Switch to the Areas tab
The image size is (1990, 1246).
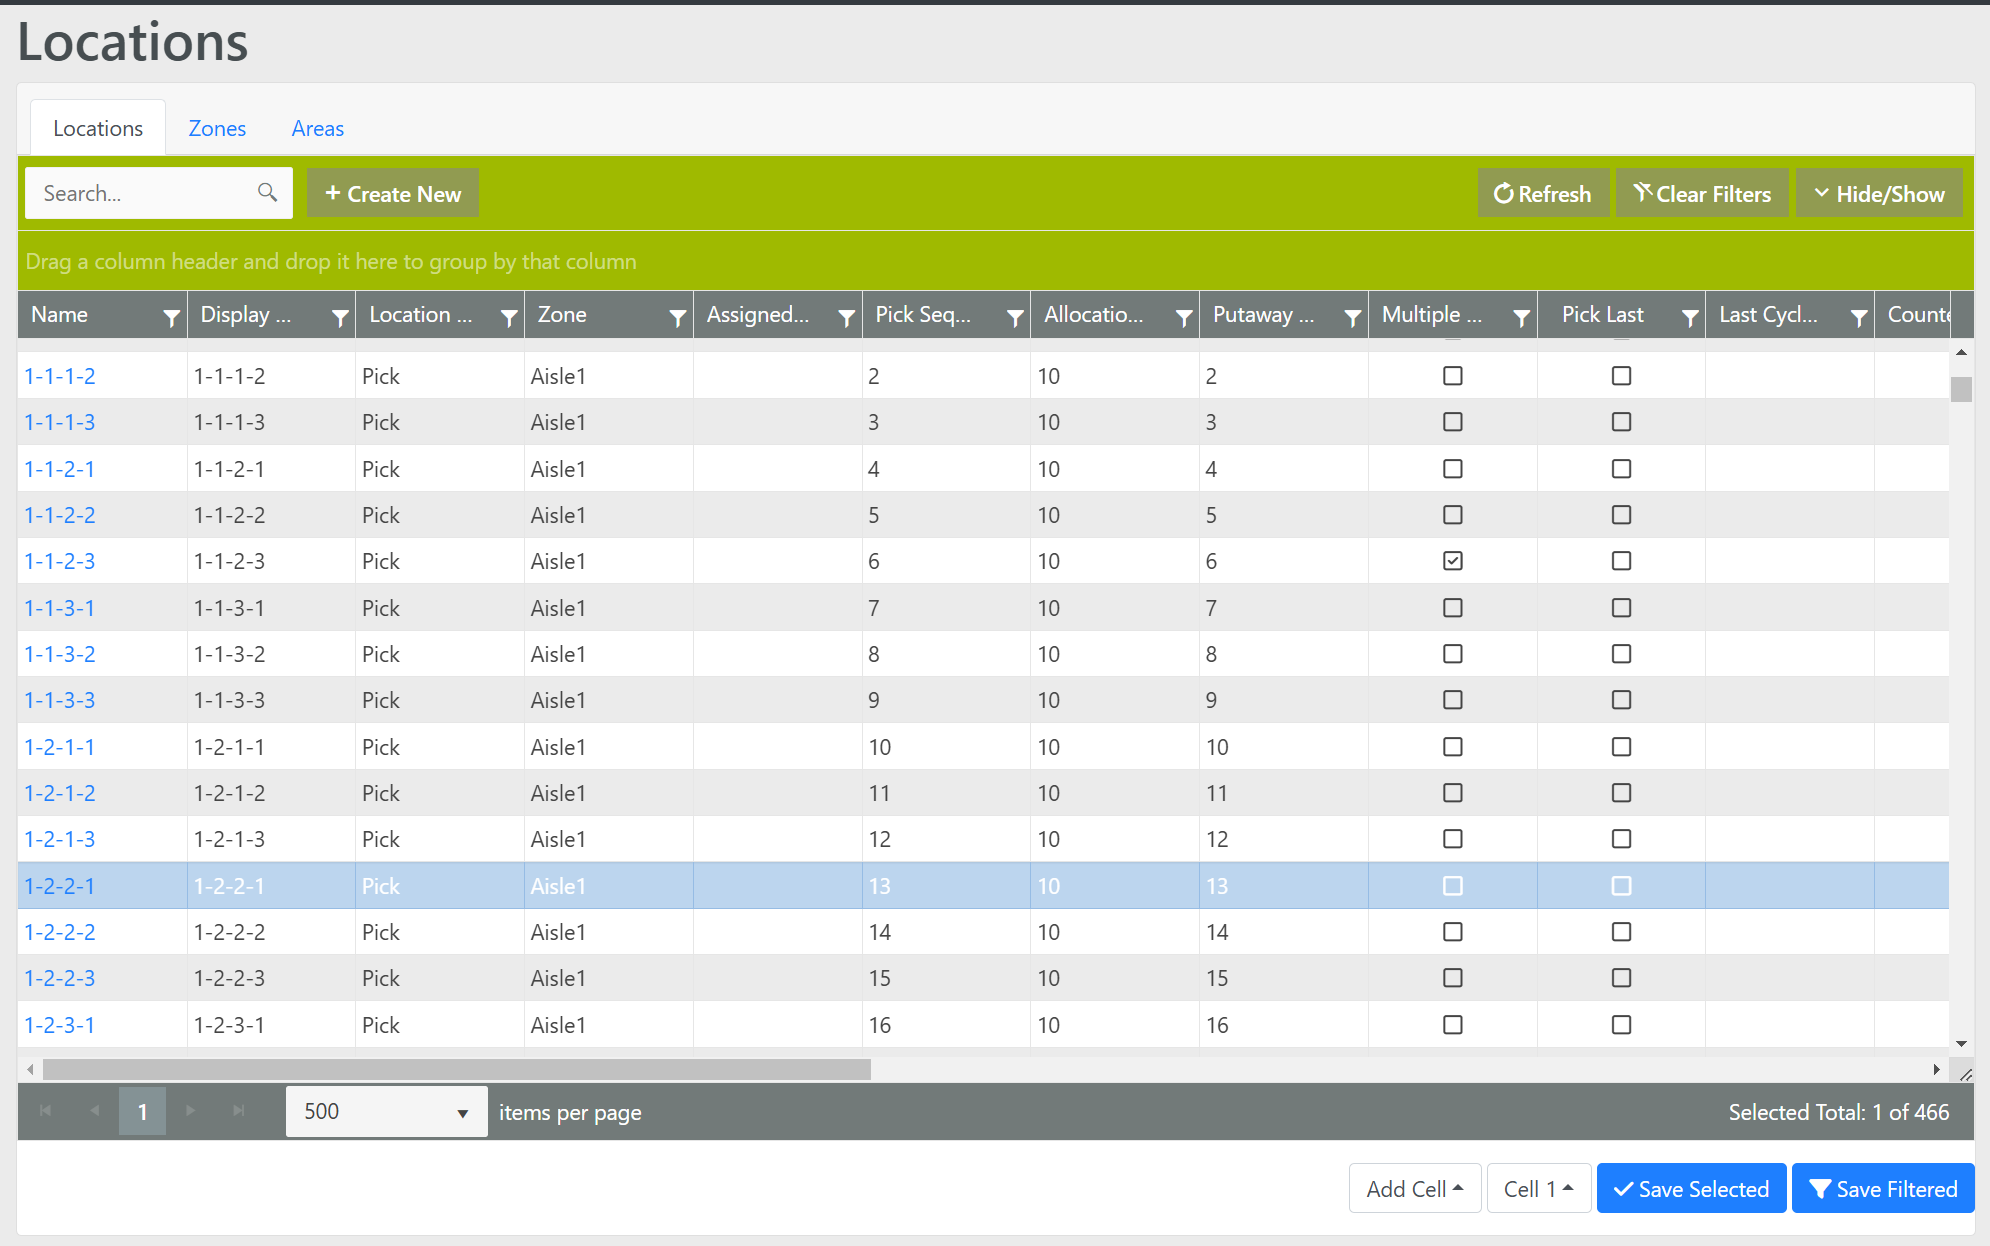317,128
